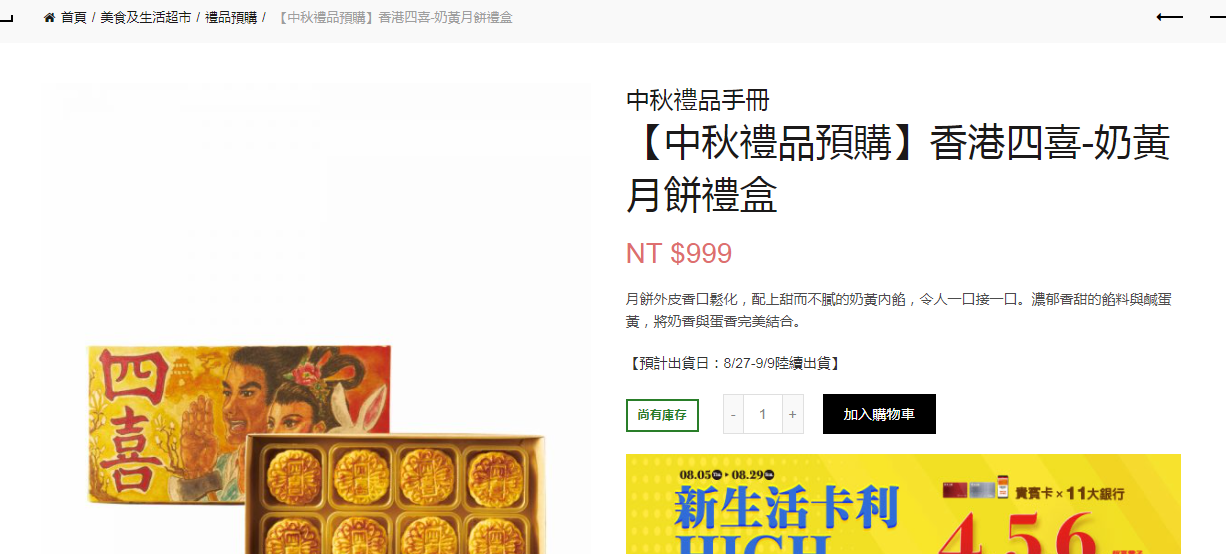Open the 新生活卡利 HIGH promo banner
This screenshot has width=1226, height=554.
pyautogui.click(x=903, y=504)
